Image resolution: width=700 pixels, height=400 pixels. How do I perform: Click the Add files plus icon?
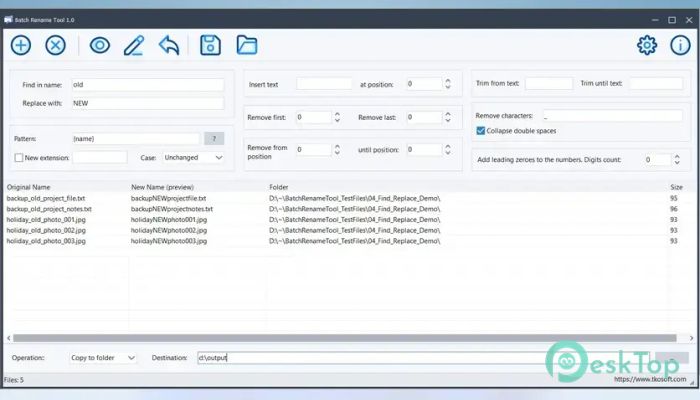[x=21, y=45]
